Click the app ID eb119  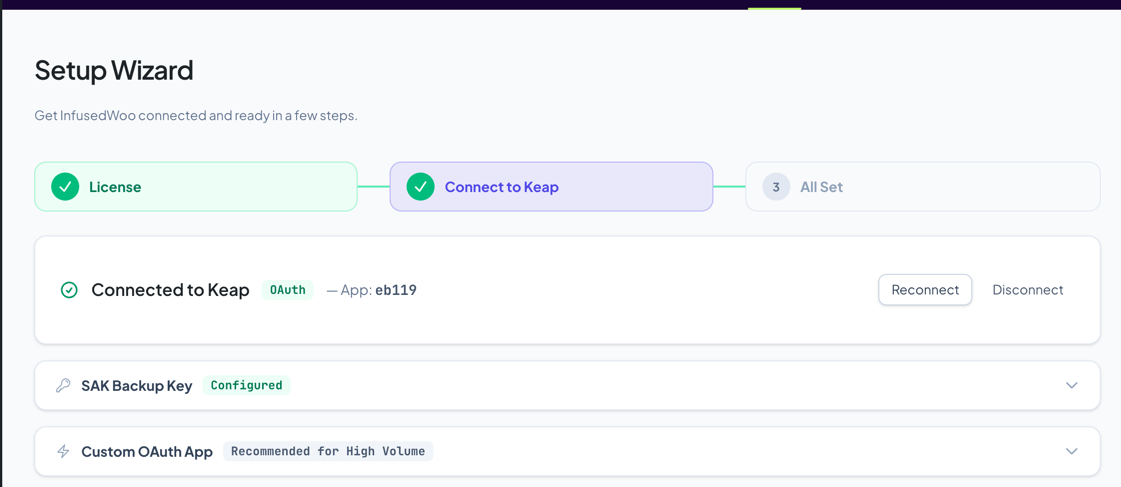(396, 290)
